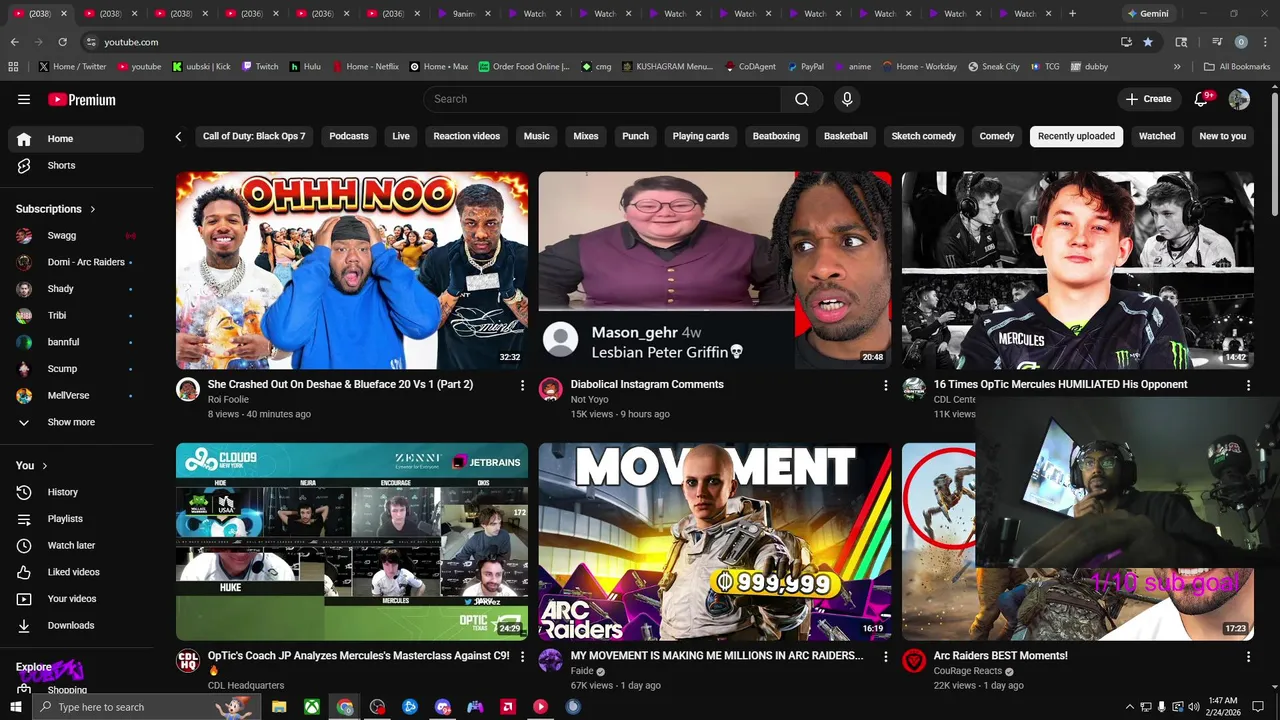Image resolution: width=1280 pixels, height=720 pixels.
Task: Open CDL Headquarters channel avatar
Action: (188, 661)
